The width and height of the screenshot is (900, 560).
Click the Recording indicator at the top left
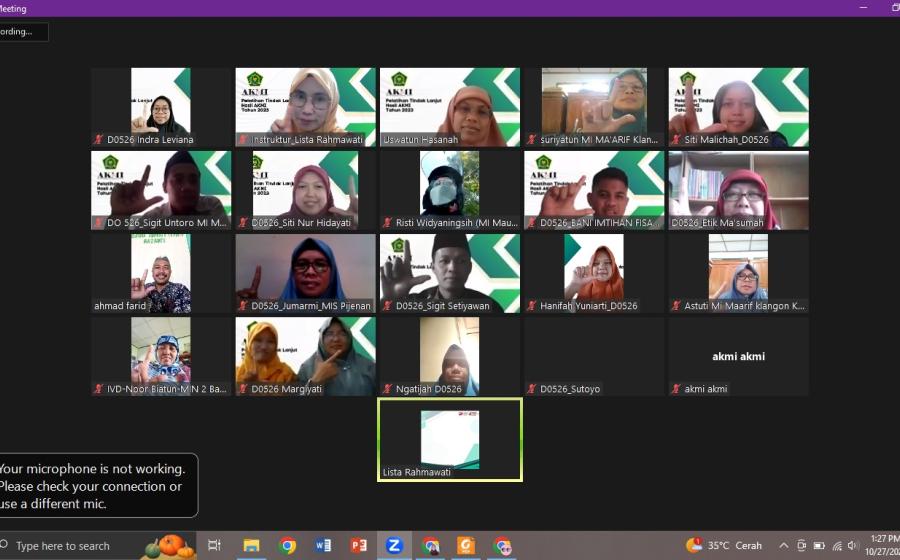(x=20, y=31)
